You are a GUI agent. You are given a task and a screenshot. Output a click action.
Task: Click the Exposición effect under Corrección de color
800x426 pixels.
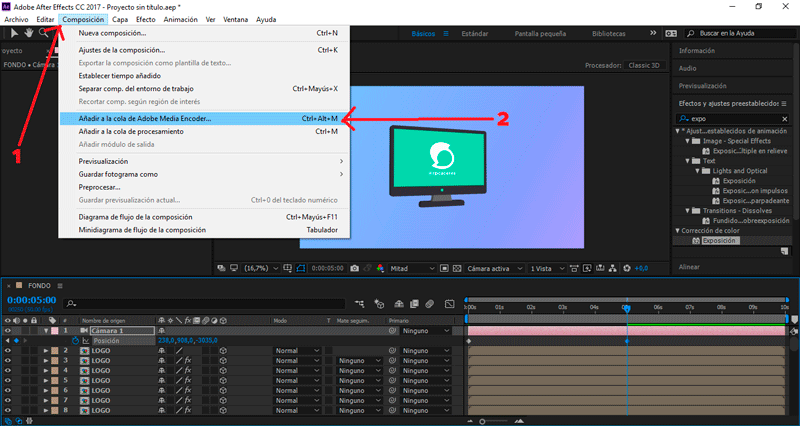tap(718, 241)
